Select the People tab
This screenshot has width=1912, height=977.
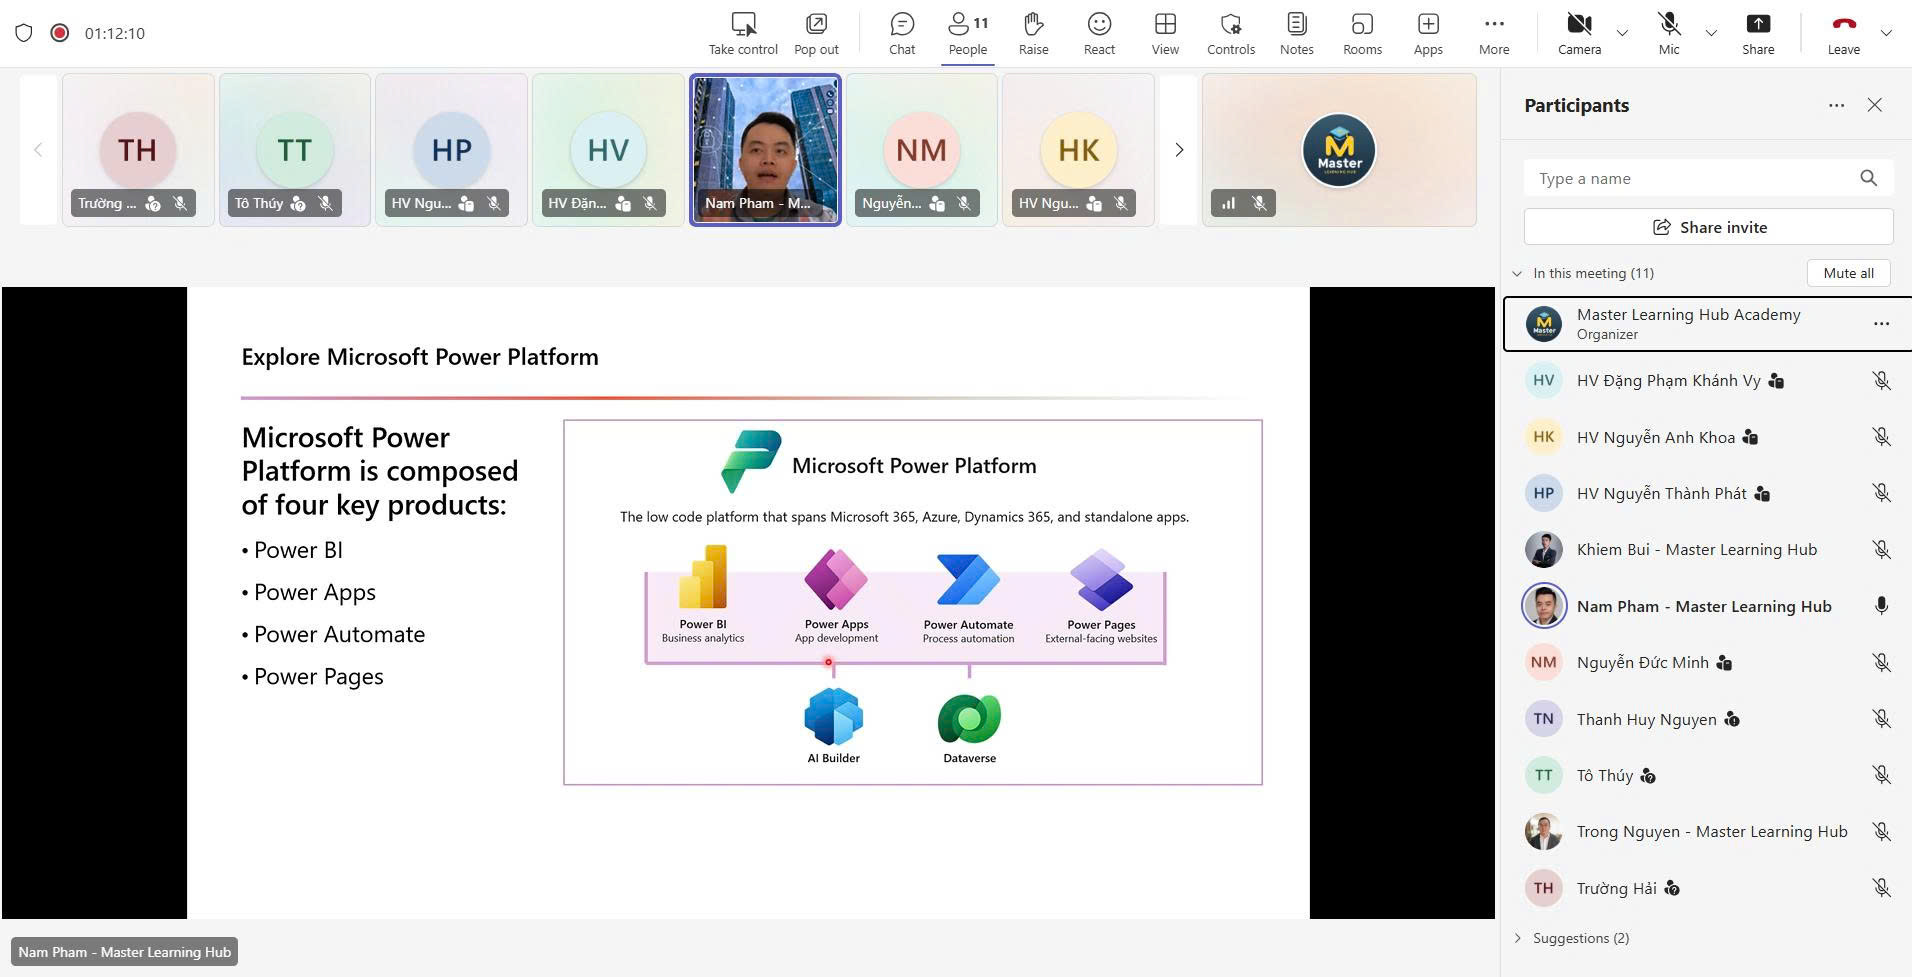pos(967,33)
